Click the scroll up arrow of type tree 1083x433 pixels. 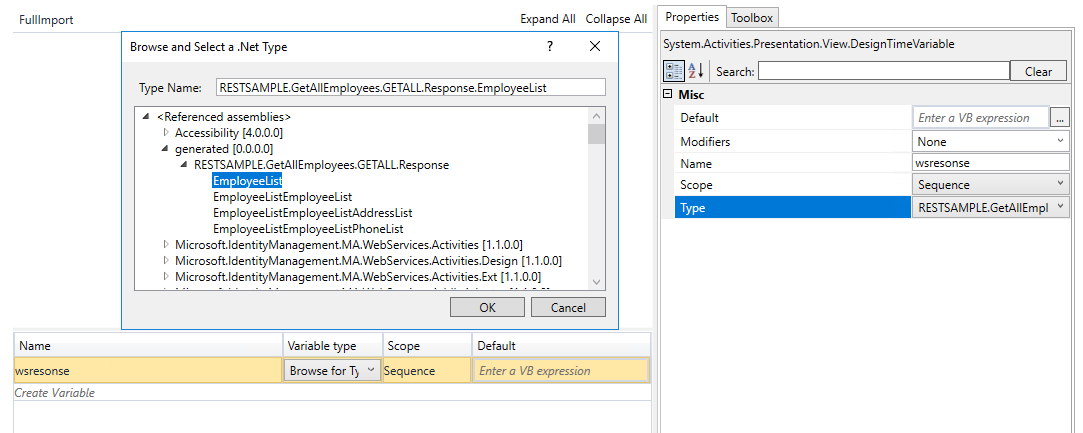pyautogui.click(x=597, y=116)
